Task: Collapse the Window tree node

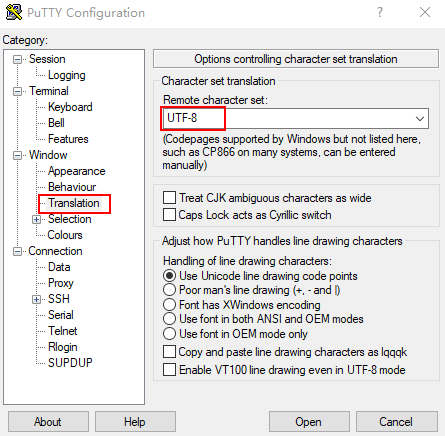Action: pos(17,156)
